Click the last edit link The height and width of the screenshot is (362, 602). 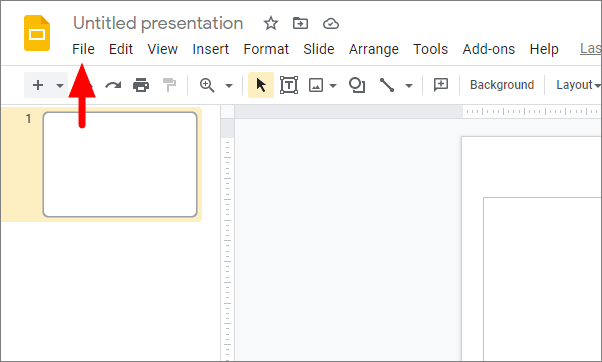pos(590,49)
